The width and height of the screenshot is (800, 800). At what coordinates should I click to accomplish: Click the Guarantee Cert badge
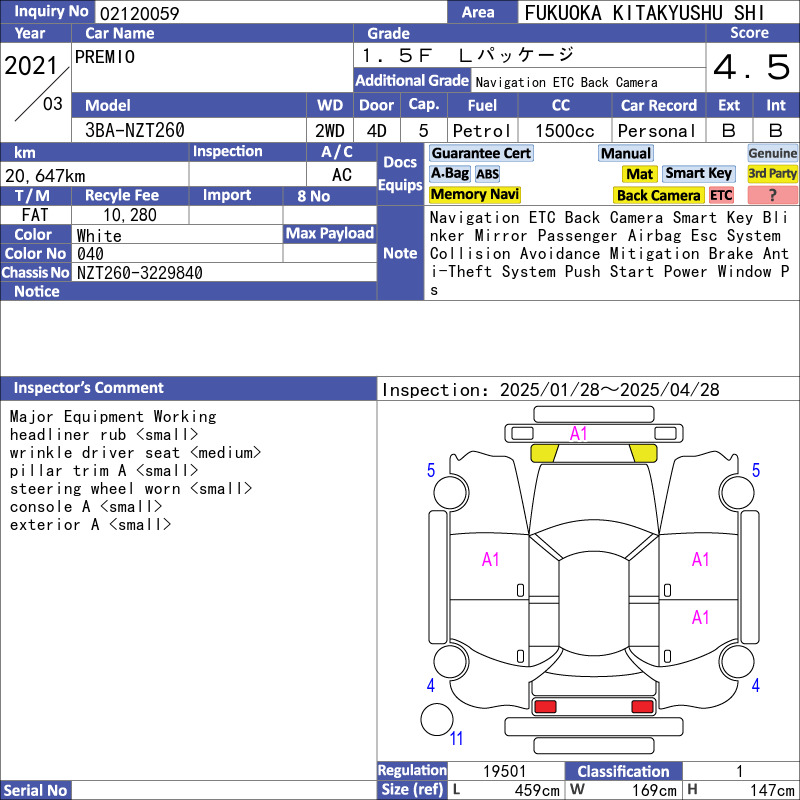click(x=481, y=153)
